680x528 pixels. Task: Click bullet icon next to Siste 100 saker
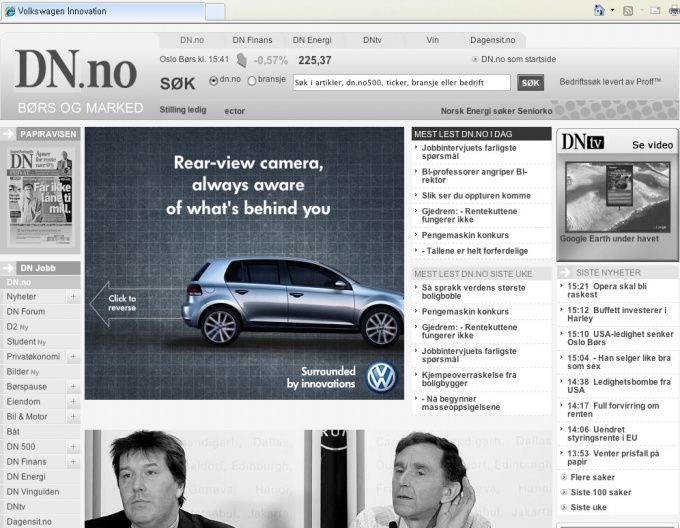564,492
